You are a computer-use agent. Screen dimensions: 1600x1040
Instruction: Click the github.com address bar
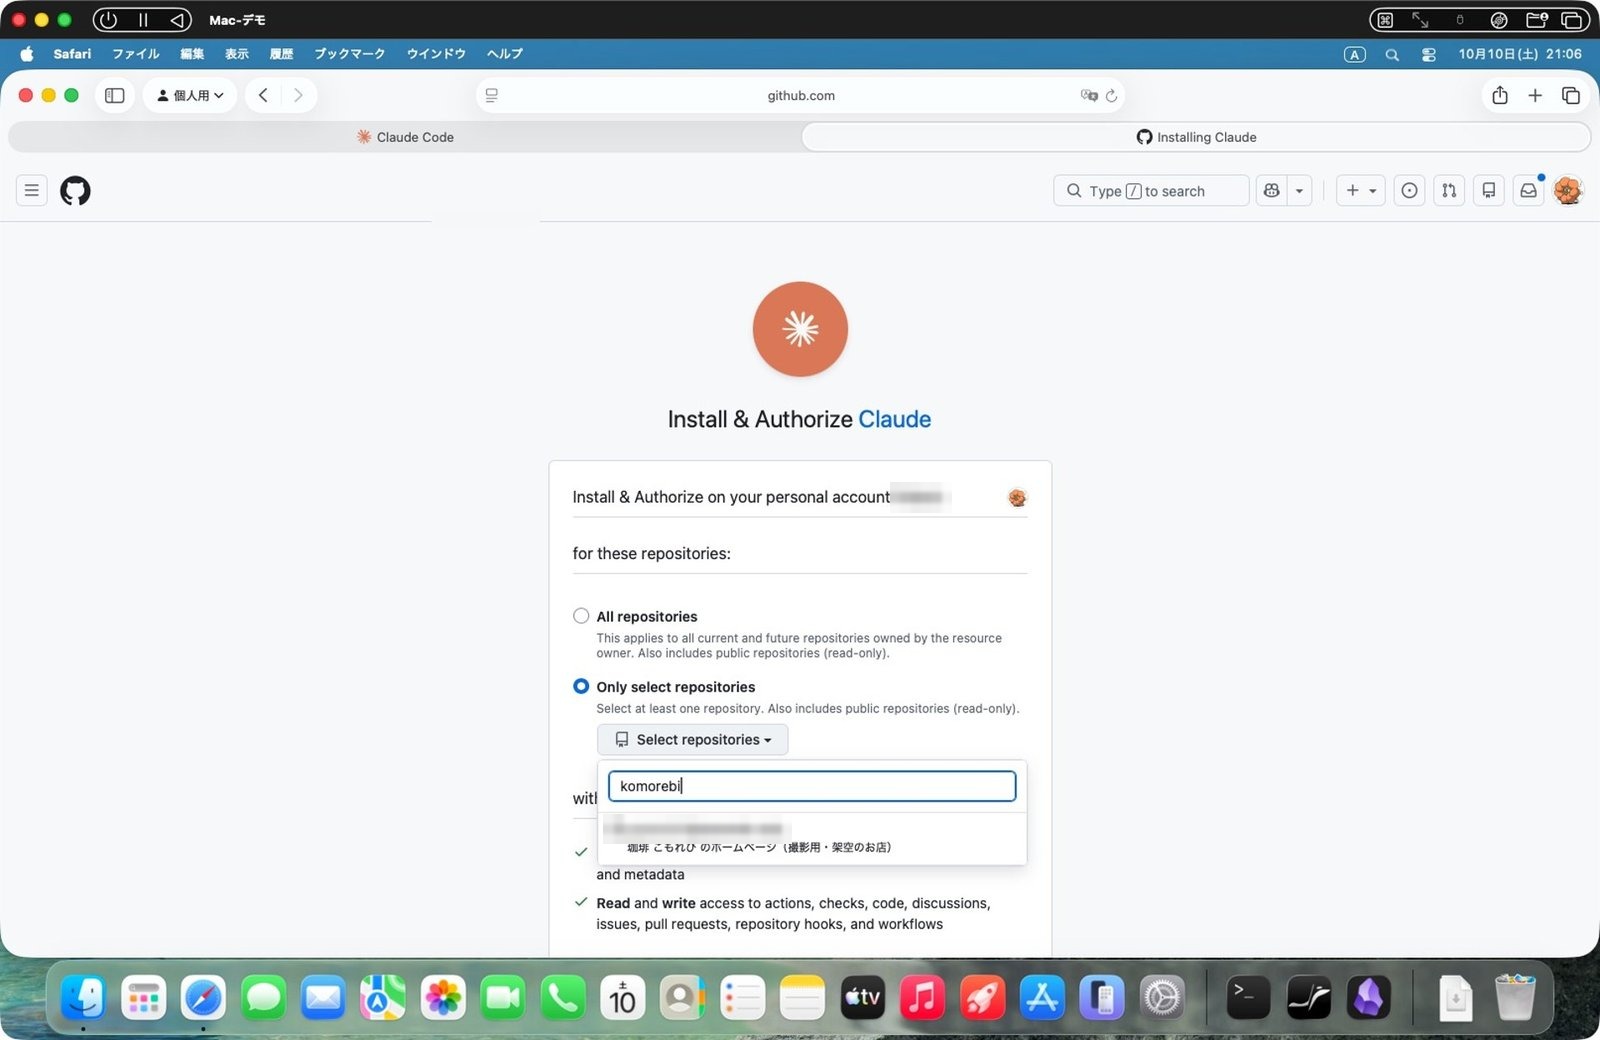click(801, 95)
